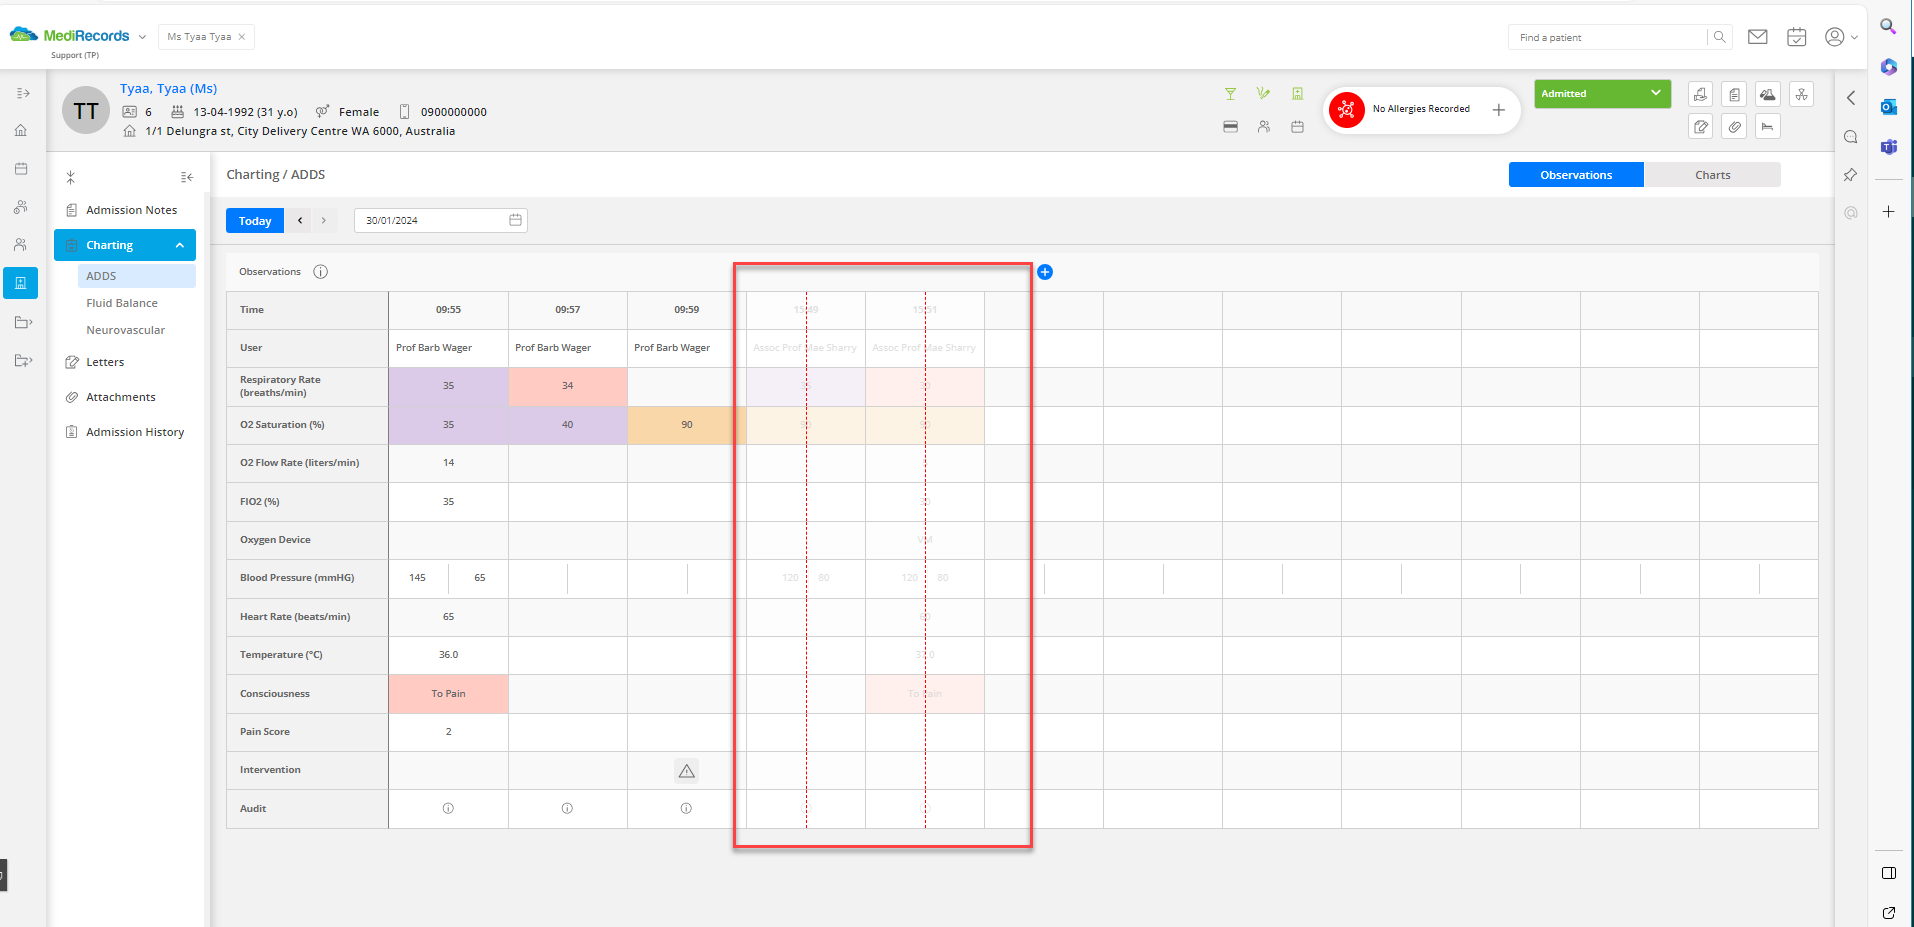Close the Ms Tyaa Tyaa patient tab
The image size is (1914, 927).
click(242, 37)
